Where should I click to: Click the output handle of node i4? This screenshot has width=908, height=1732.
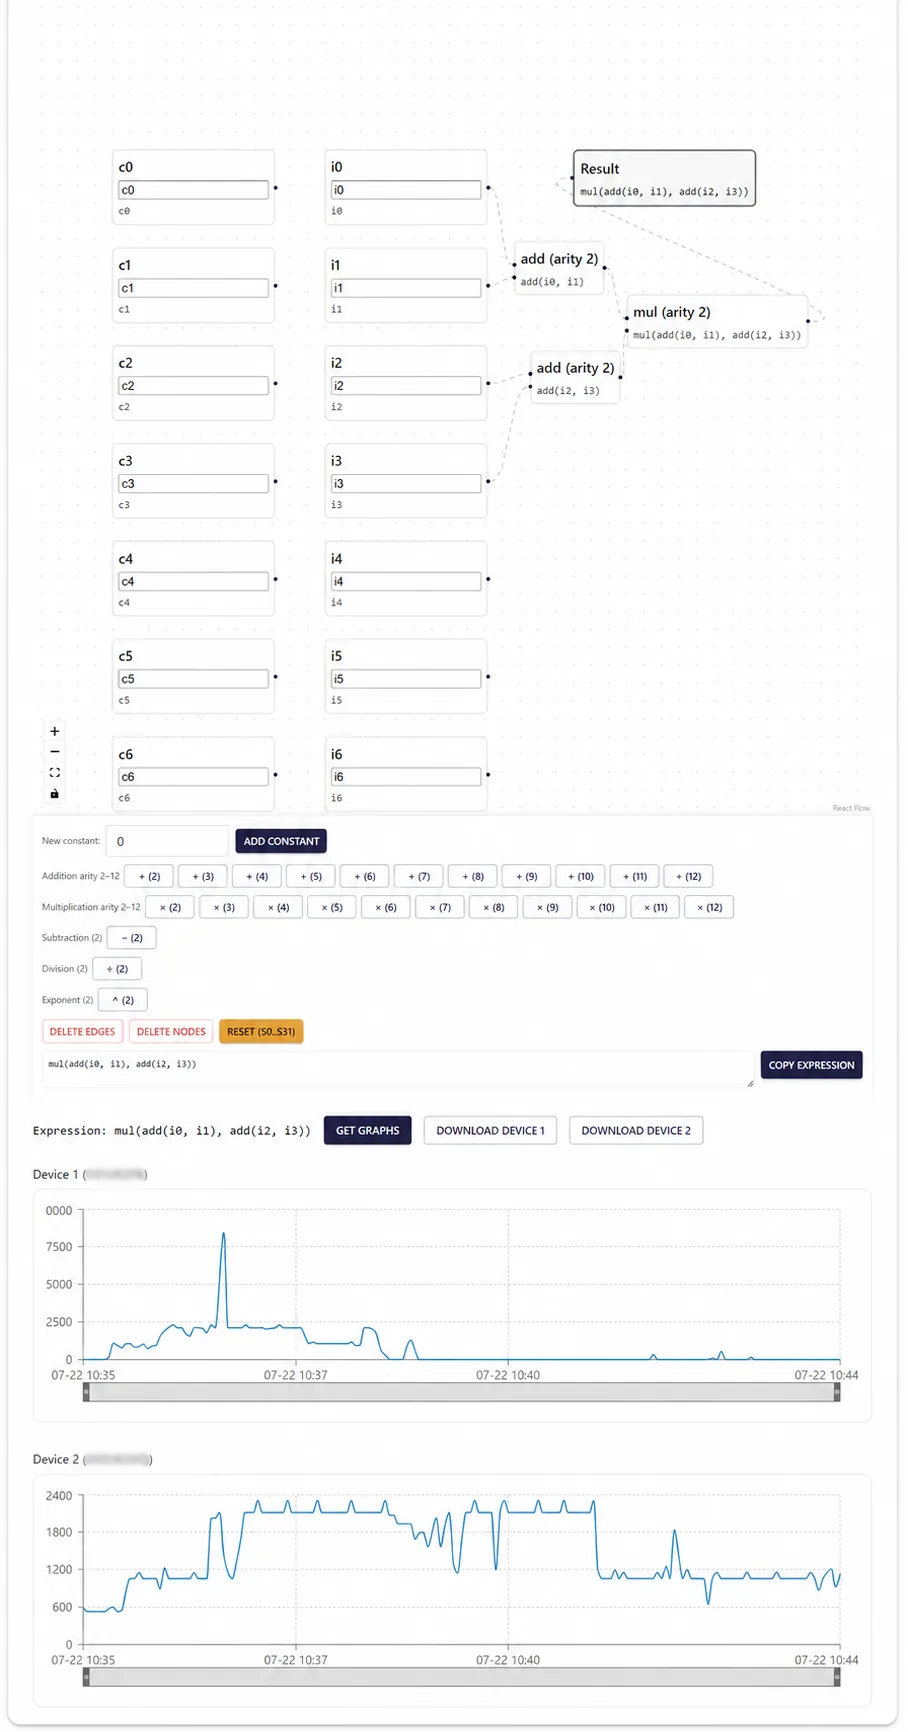pyautogui.click(x=488, y=579)
